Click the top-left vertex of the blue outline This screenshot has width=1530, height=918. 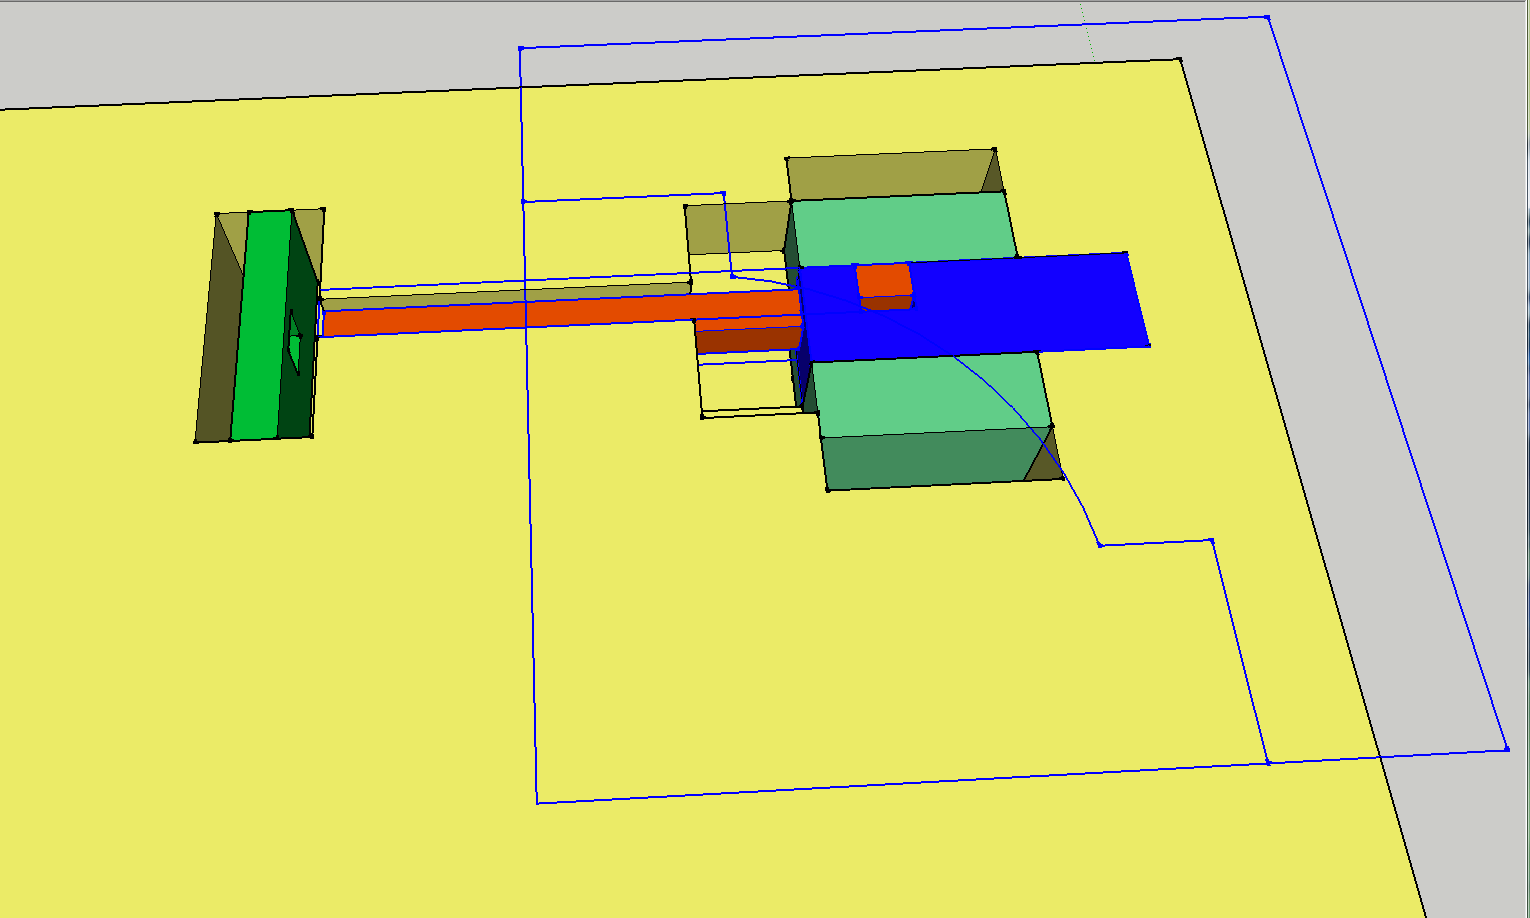click(521, 48)
